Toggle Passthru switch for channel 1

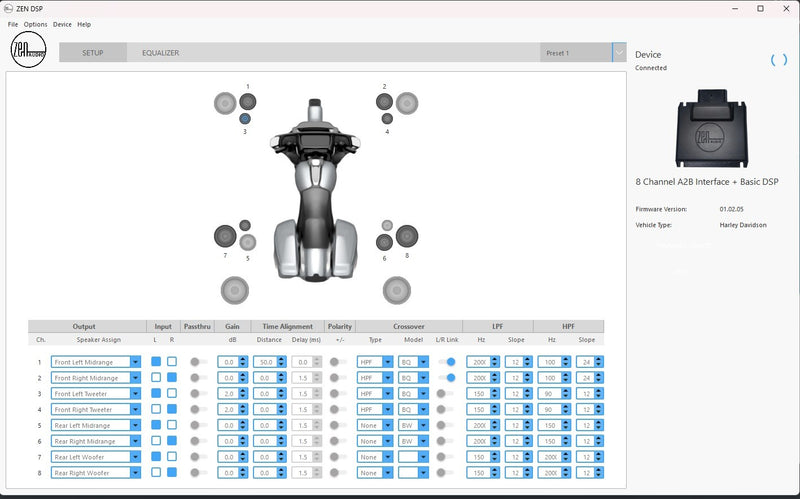[198, 362]
